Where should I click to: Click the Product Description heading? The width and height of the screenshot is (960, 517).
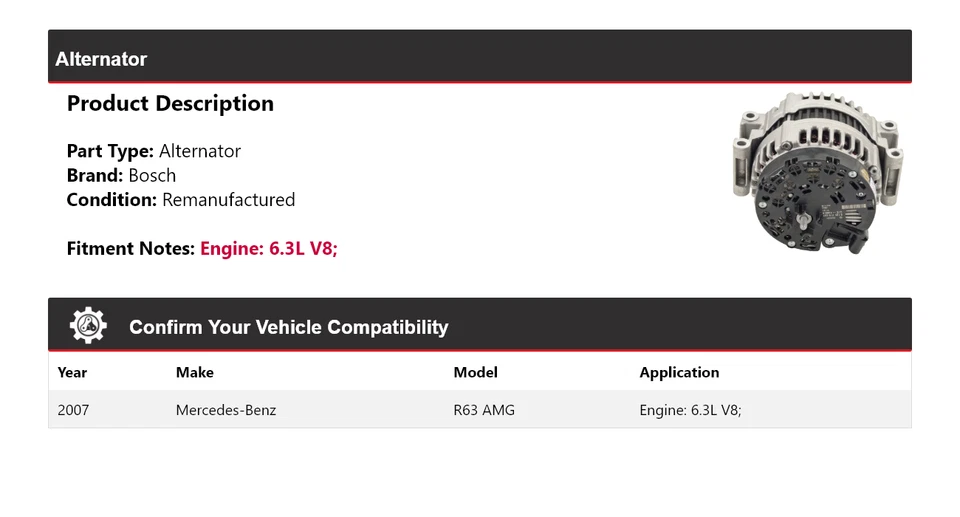pos(170,103)
